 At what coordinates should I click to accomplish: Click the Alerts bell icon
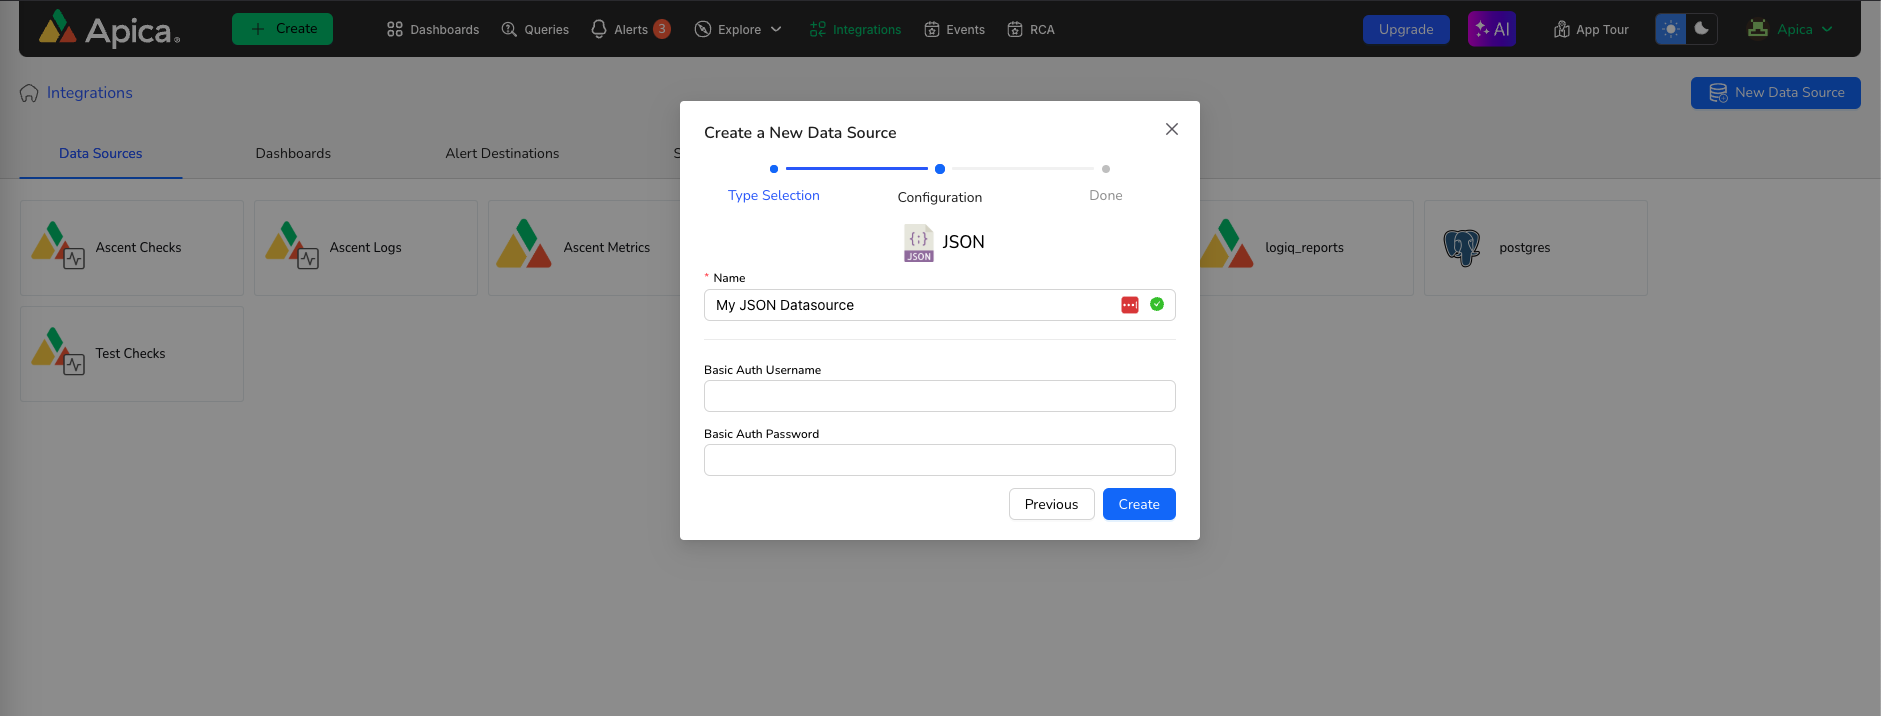tap(599, 29)
